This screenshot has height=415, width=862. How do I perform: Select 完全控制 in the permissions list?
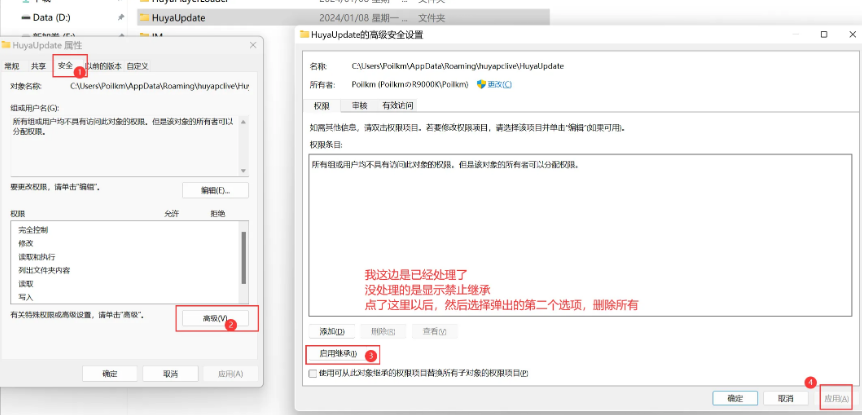pos(33,230)
